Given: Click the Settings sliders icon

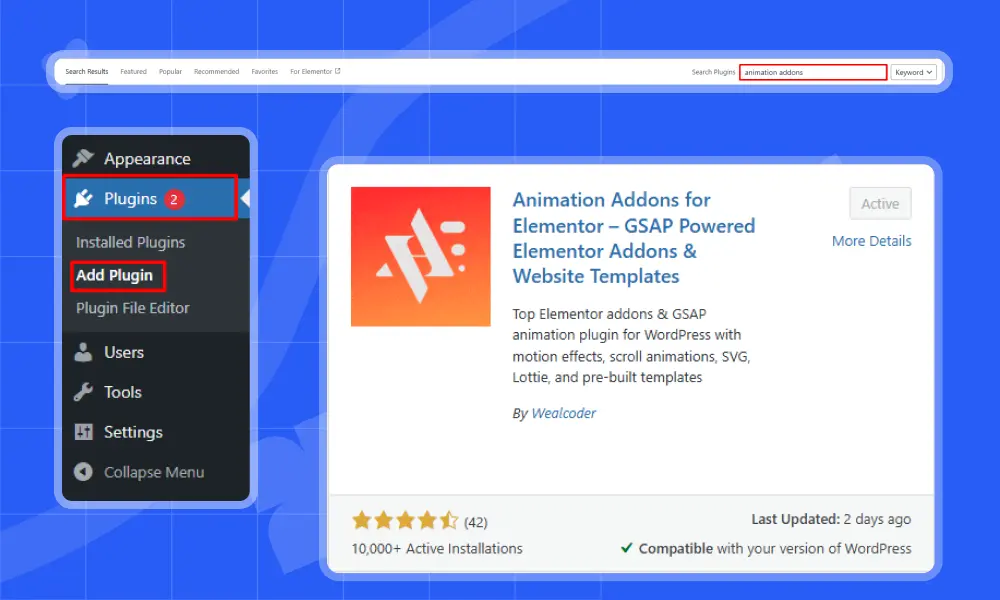Looking at the screenshot, I should coord(84,432).
